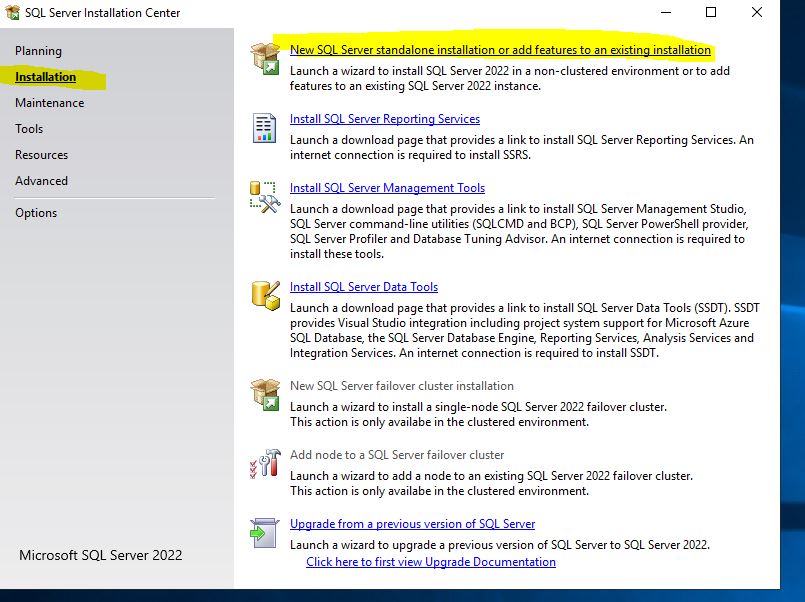Click the new standalone installation box icon

[x=265, y=58]
